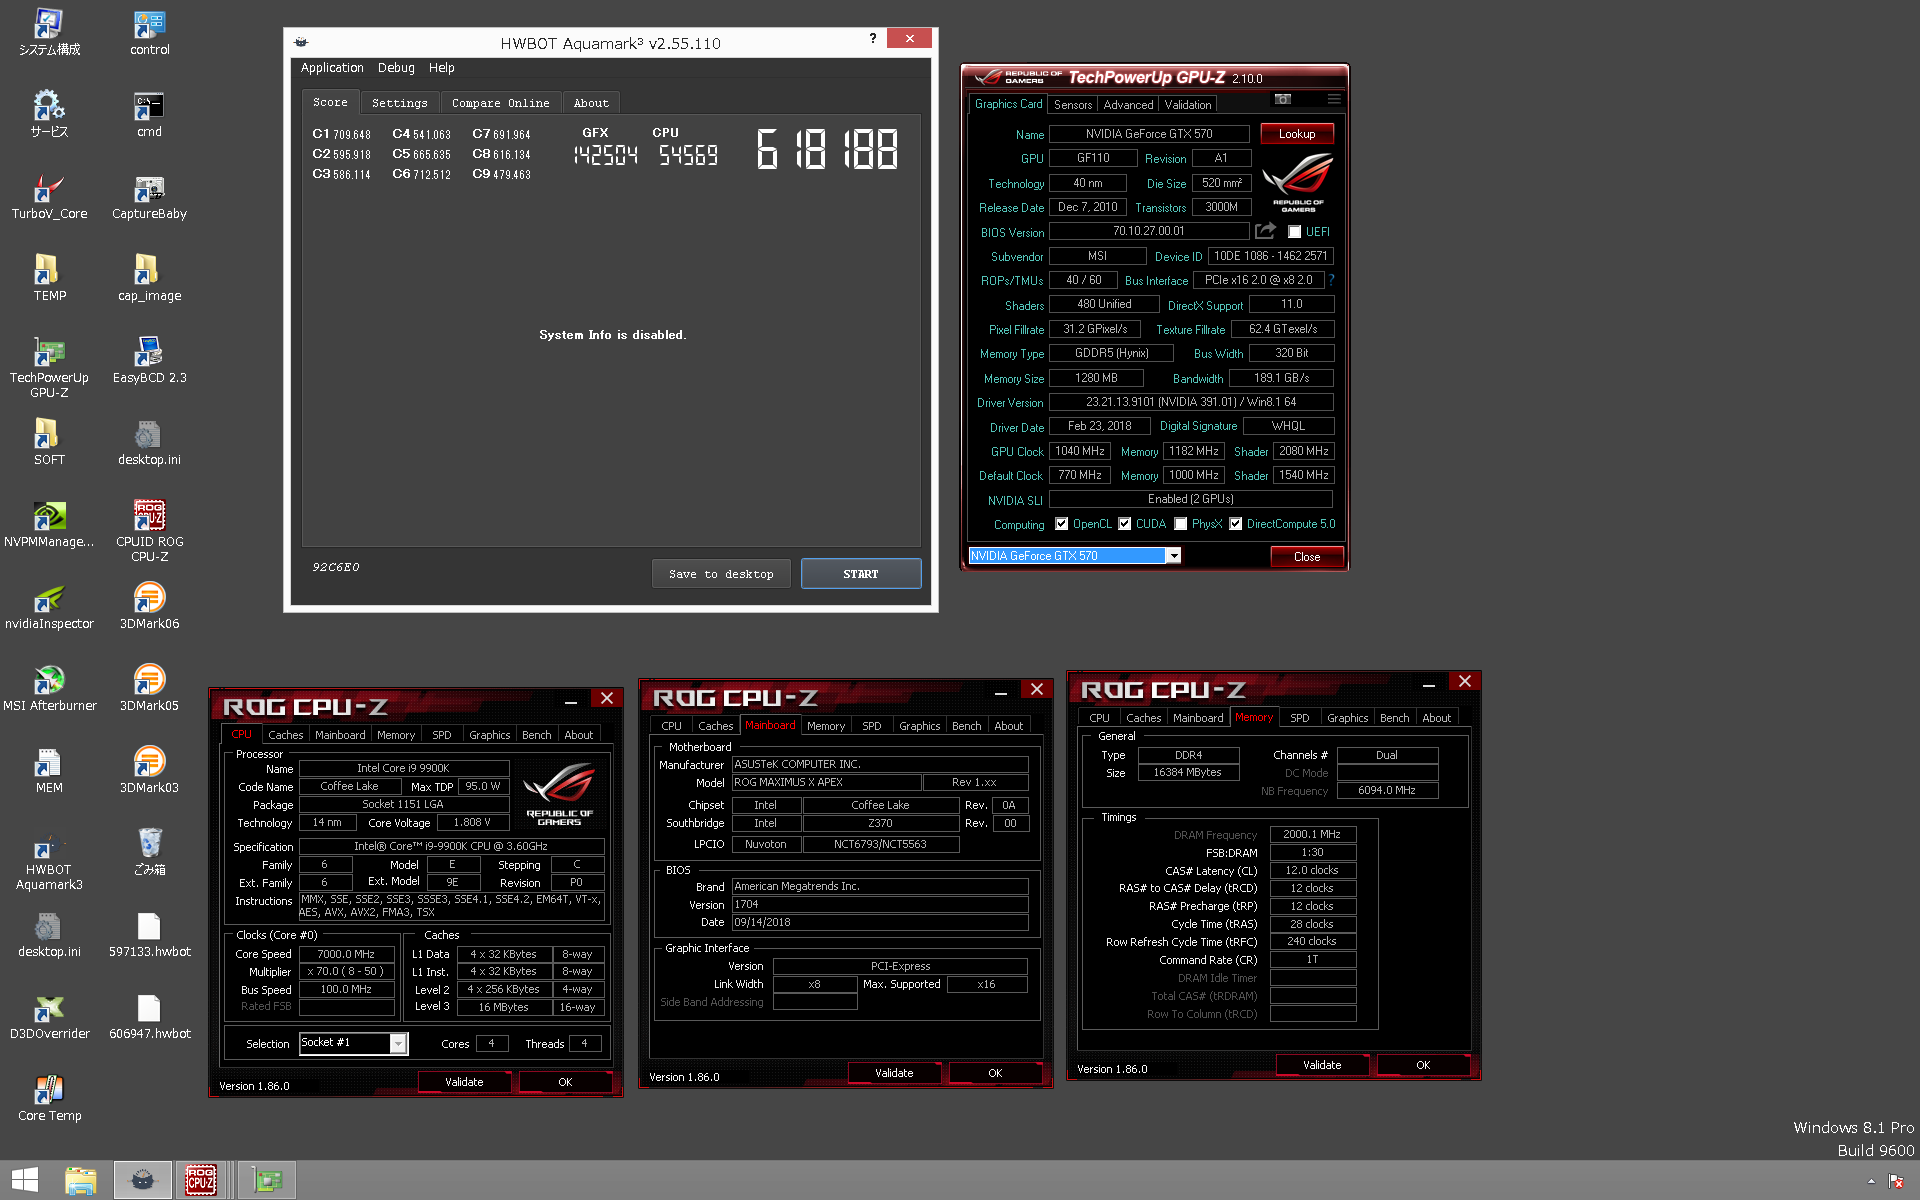The width and height of the screenshot is (1920, 1200).
Task: Open GPU-Z Advanced tab
Action: coord(1128,104)
